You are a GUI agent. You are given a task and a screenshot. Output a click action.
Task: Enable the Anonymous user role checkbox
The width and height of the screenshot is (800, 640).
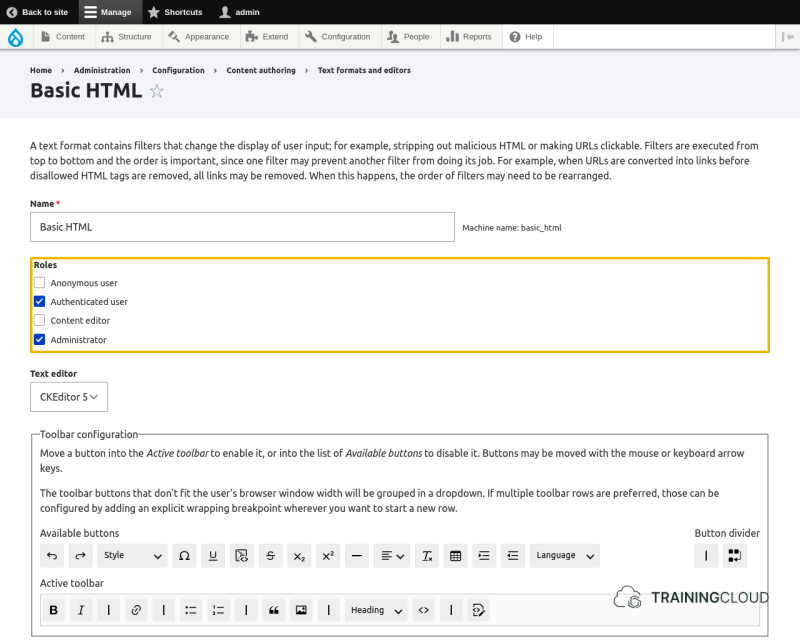pyautogui.click(x=39, y=283)
